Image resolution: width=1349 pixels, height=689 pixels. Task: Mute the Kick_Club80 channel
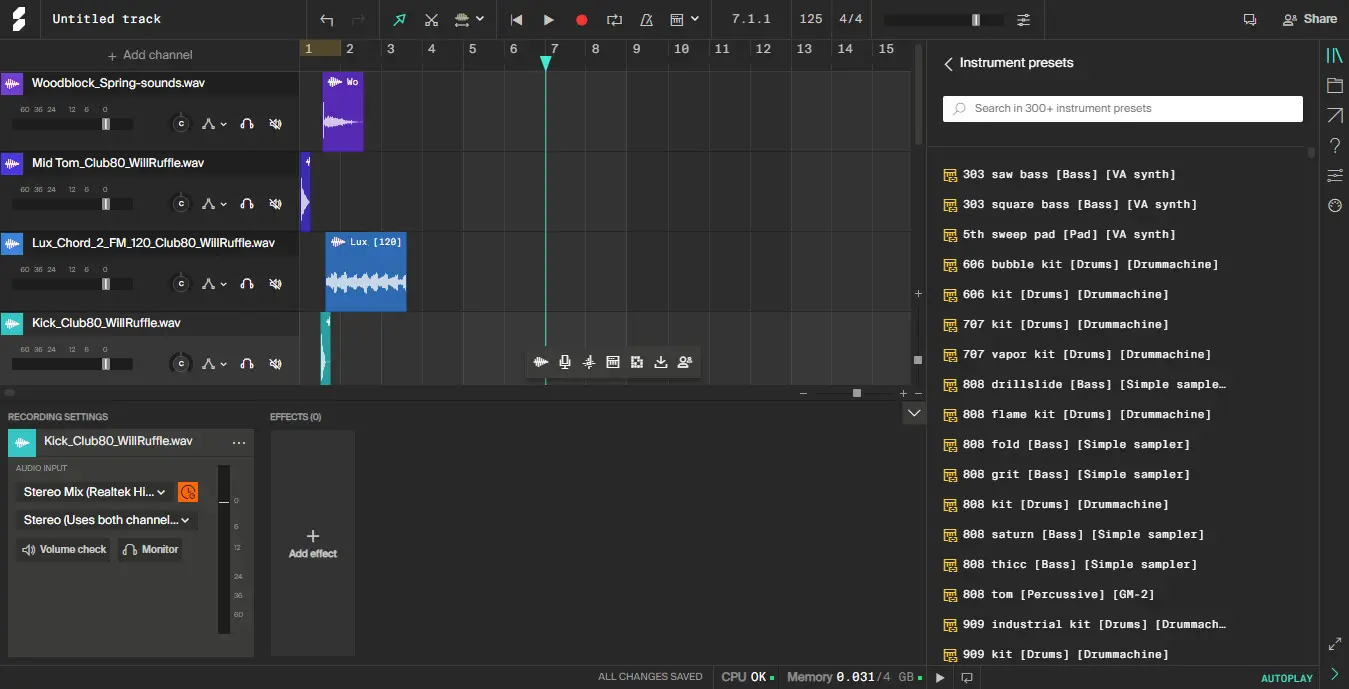click(x=275, y=363)
